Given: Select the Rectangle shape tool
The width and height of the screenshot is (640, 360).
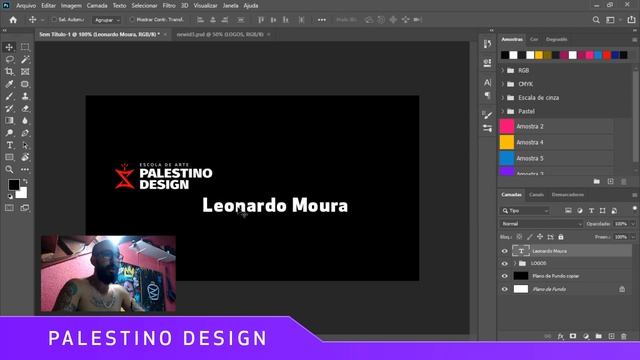Looking at the screenshot, I should pos(9,157).
